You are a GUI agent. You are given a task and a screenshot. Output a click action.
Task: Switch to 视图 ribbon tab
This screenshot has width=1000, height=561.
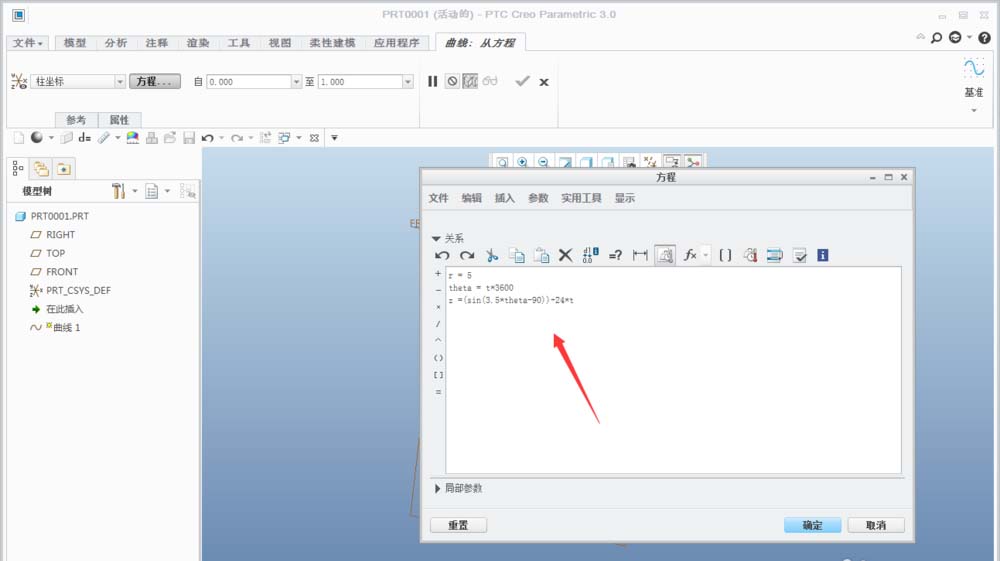point(279,43)
